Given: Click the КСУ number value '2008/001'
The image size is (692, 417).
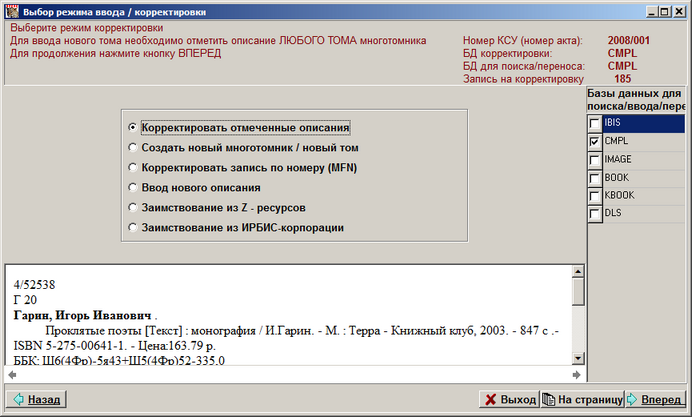Looking at the screenshot, I should pyautogui.click(x=628, y=41).
